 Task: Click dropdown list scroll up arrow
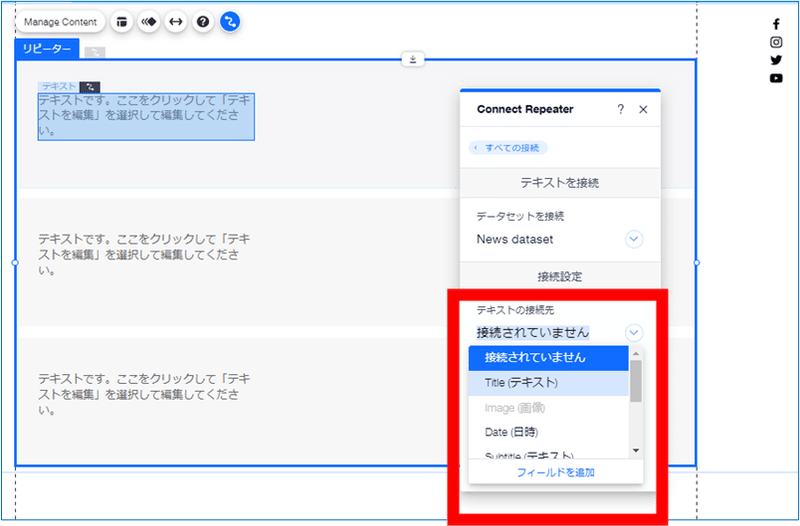[636, 354]
